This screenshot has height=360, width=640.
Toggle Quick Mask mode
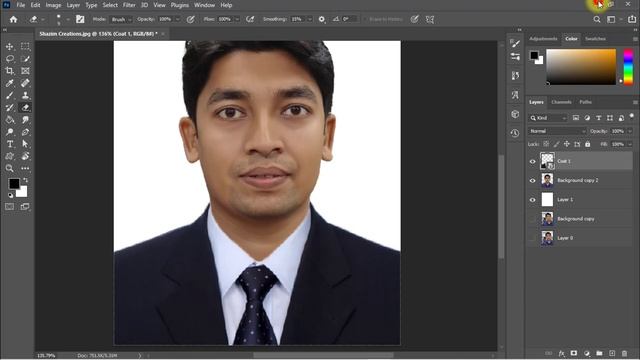tap(9, 207)
